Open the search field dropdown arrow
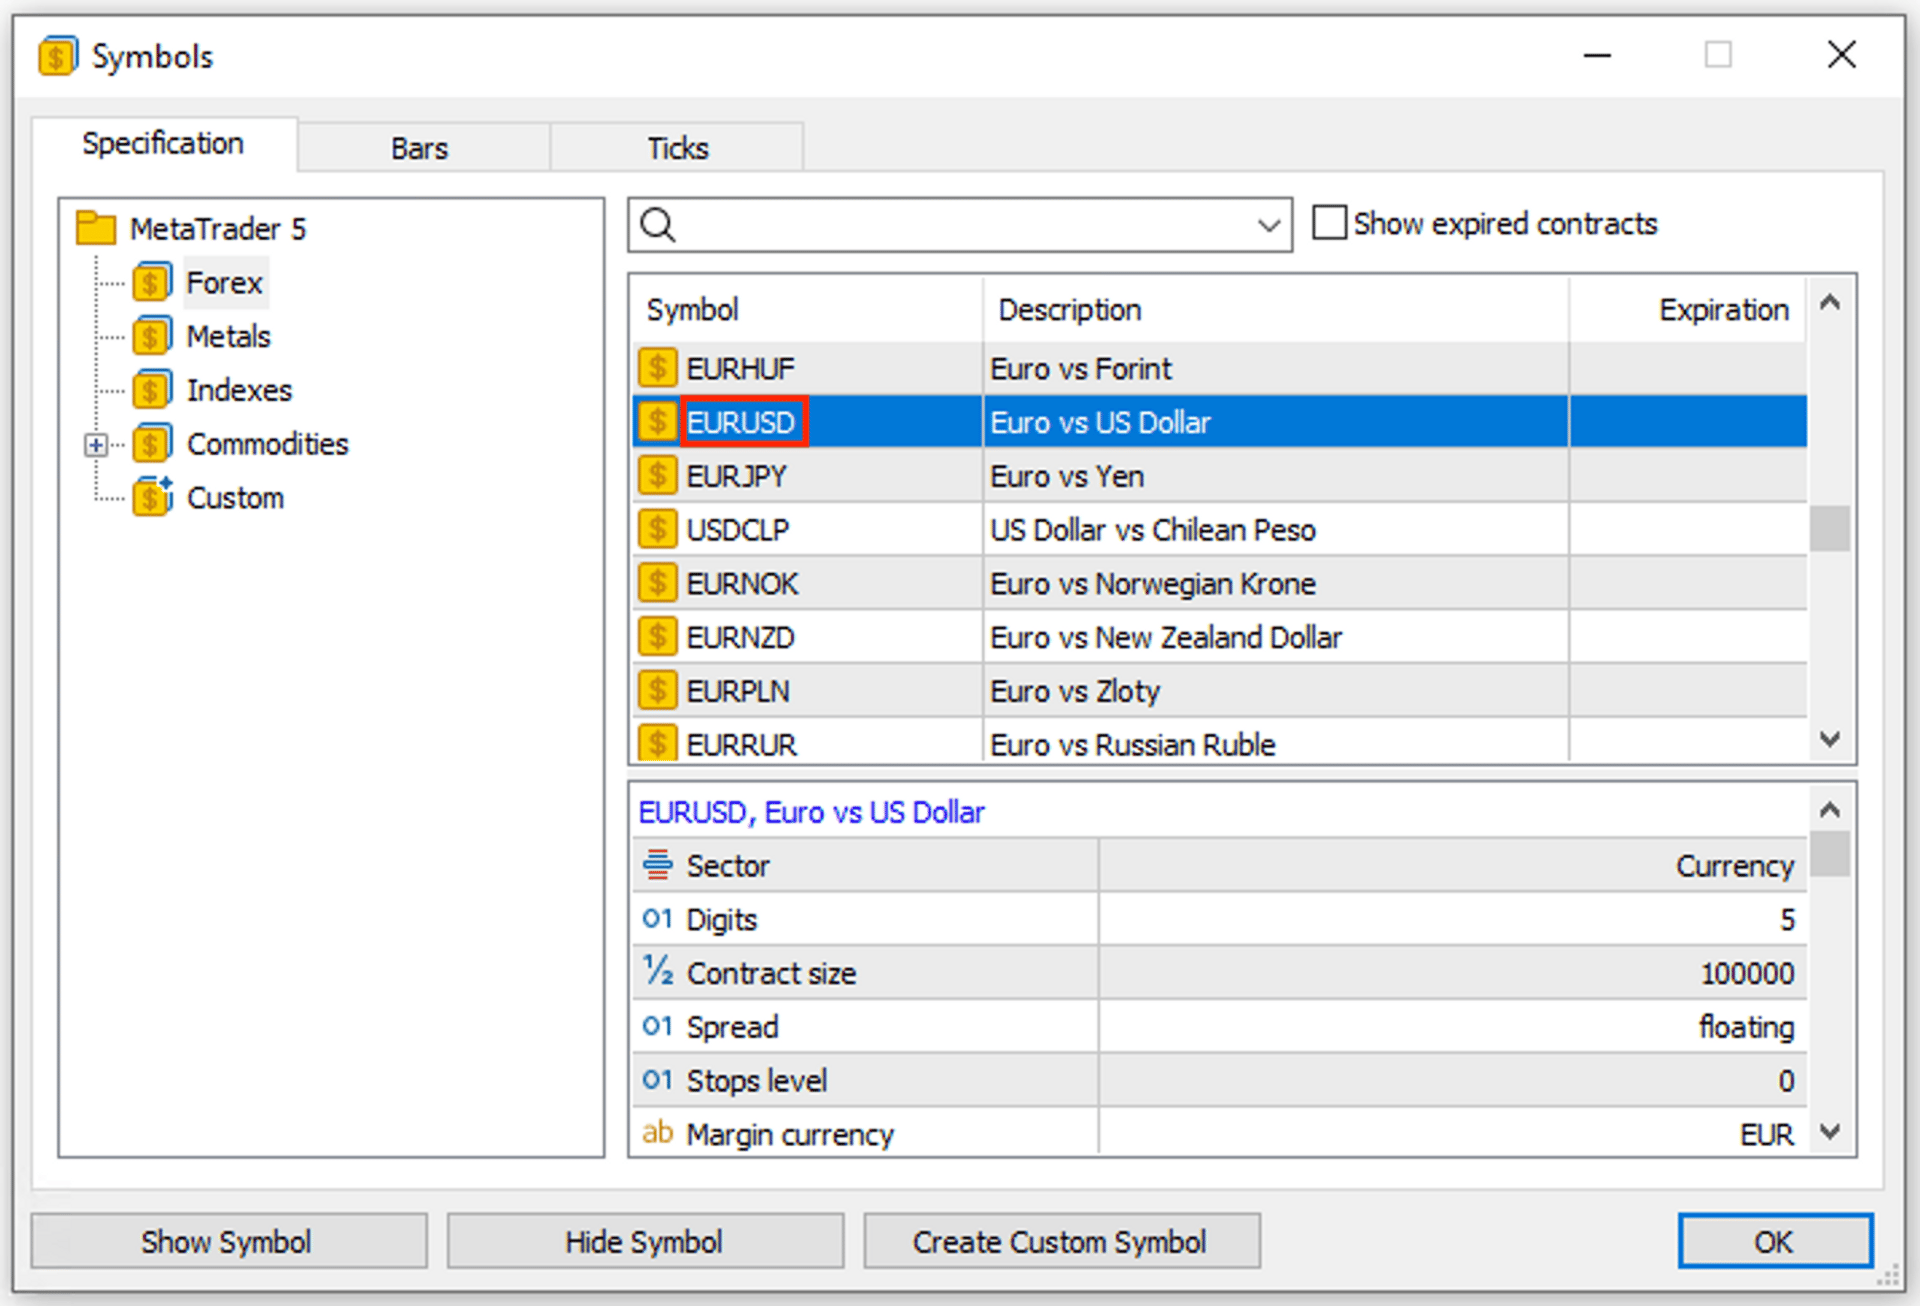 1269,225
